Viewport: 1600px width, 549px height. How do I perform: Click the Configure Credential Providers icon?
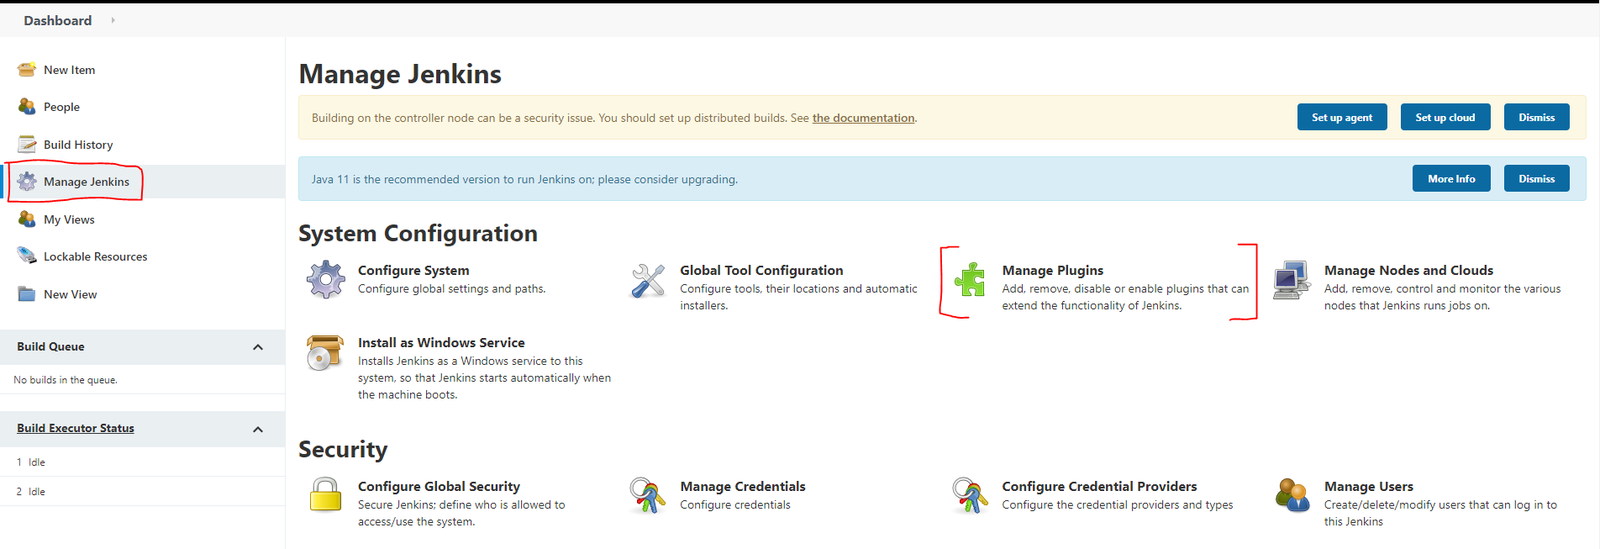[x=969, y=495]
